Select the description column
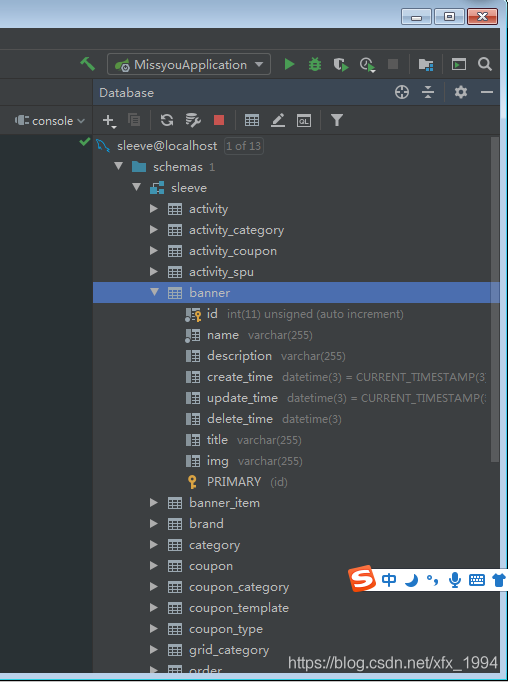Image resolution: width=508 pixels, height=682 pixels. [239, 356]
